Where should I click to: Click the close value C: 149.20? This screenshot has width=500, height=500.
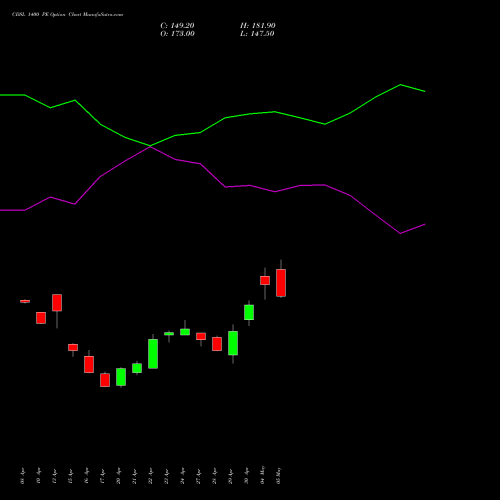177,26
